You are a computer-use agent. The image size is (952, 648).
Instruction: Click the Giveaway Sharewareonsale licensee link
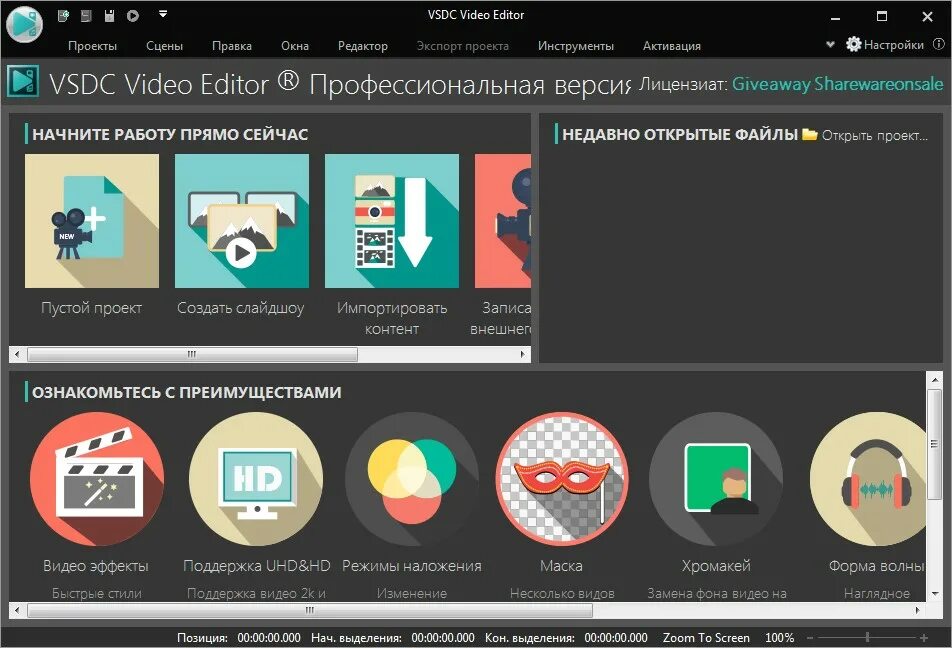click(x=837, y=84)
